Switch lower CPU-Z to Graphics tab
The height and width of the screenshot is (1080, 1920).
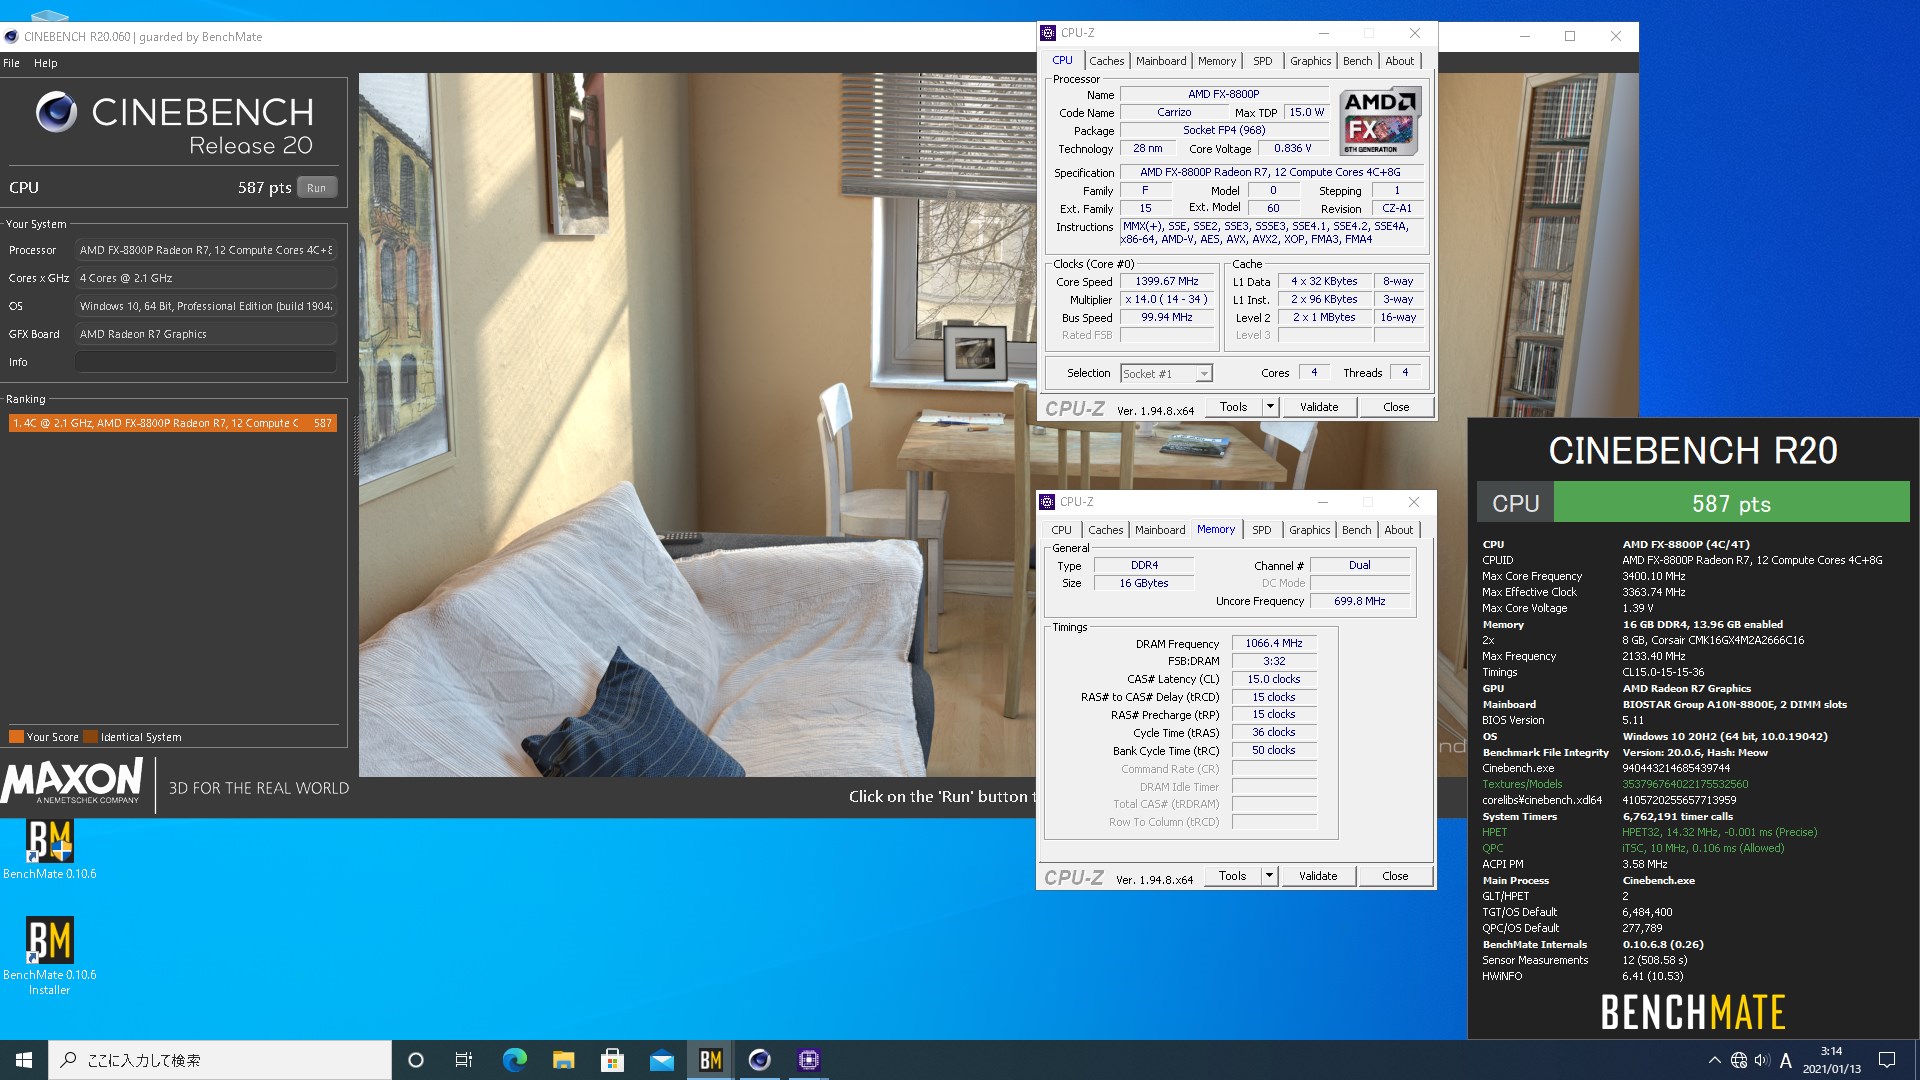(1309, 530)
